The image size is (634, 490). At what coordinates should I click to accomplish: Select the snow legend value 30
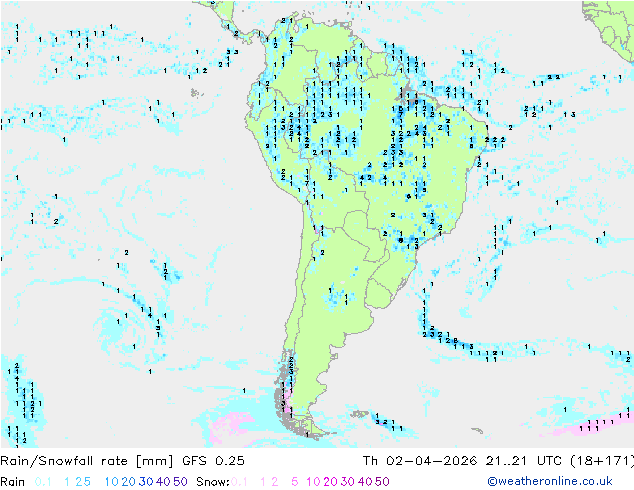tap(348, 482)
